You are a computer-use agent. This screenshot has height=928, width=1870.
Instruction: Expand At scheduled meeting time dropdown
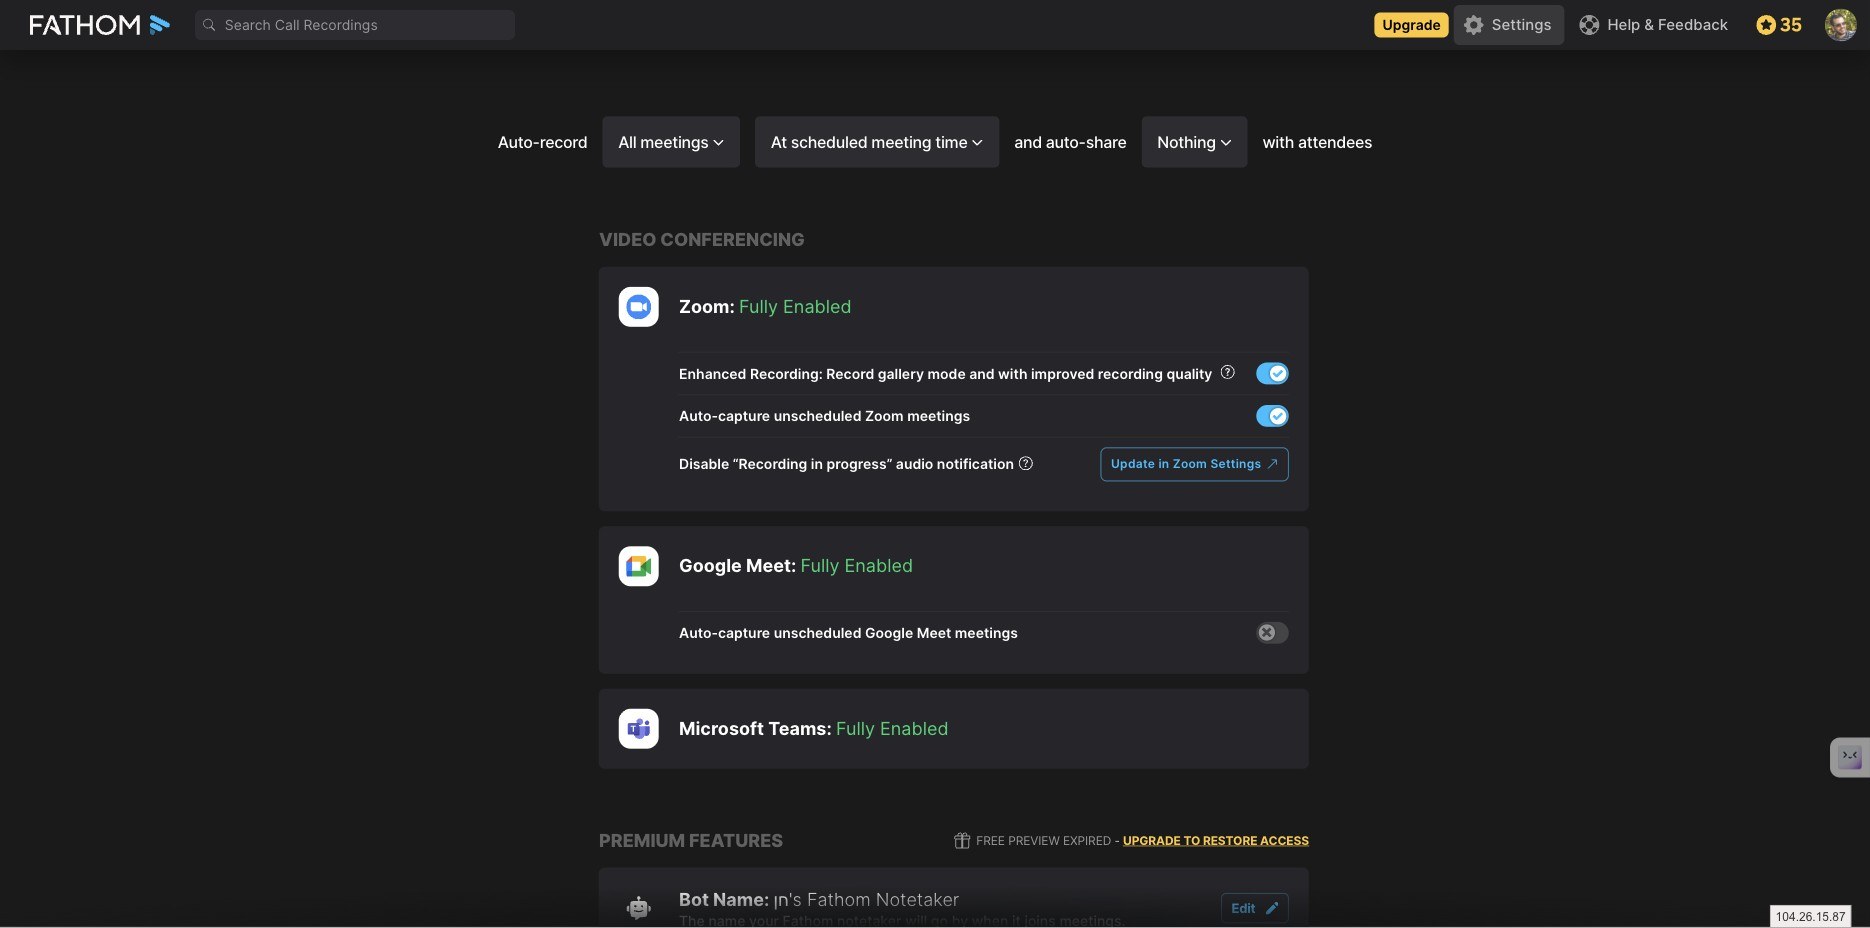(877, 142)
